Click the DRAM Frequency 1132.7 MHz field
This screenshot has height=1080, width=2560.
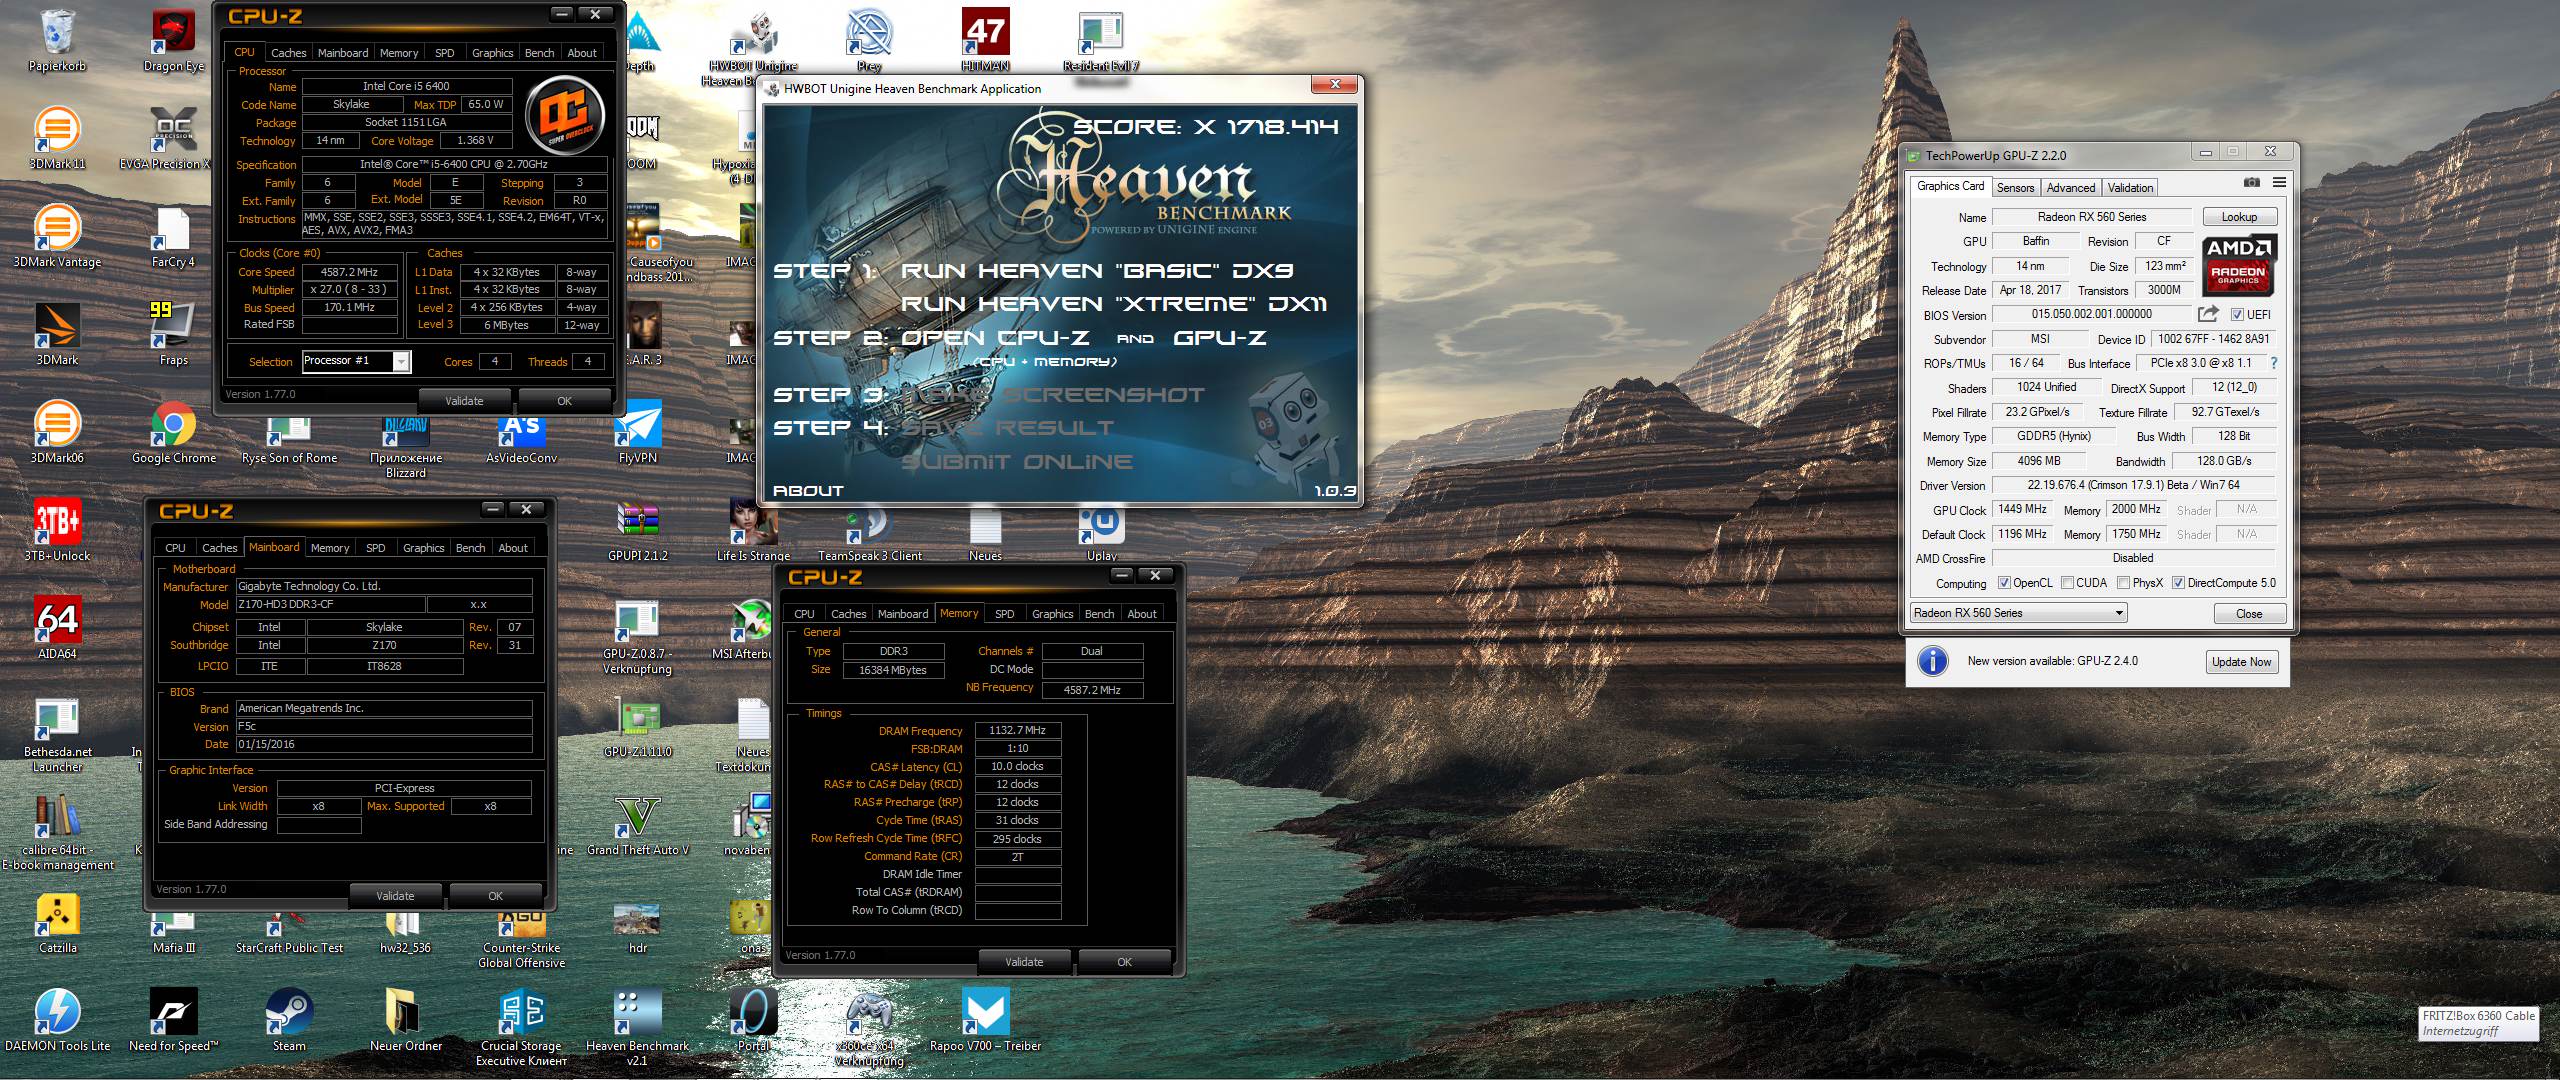pos(1017,731)
